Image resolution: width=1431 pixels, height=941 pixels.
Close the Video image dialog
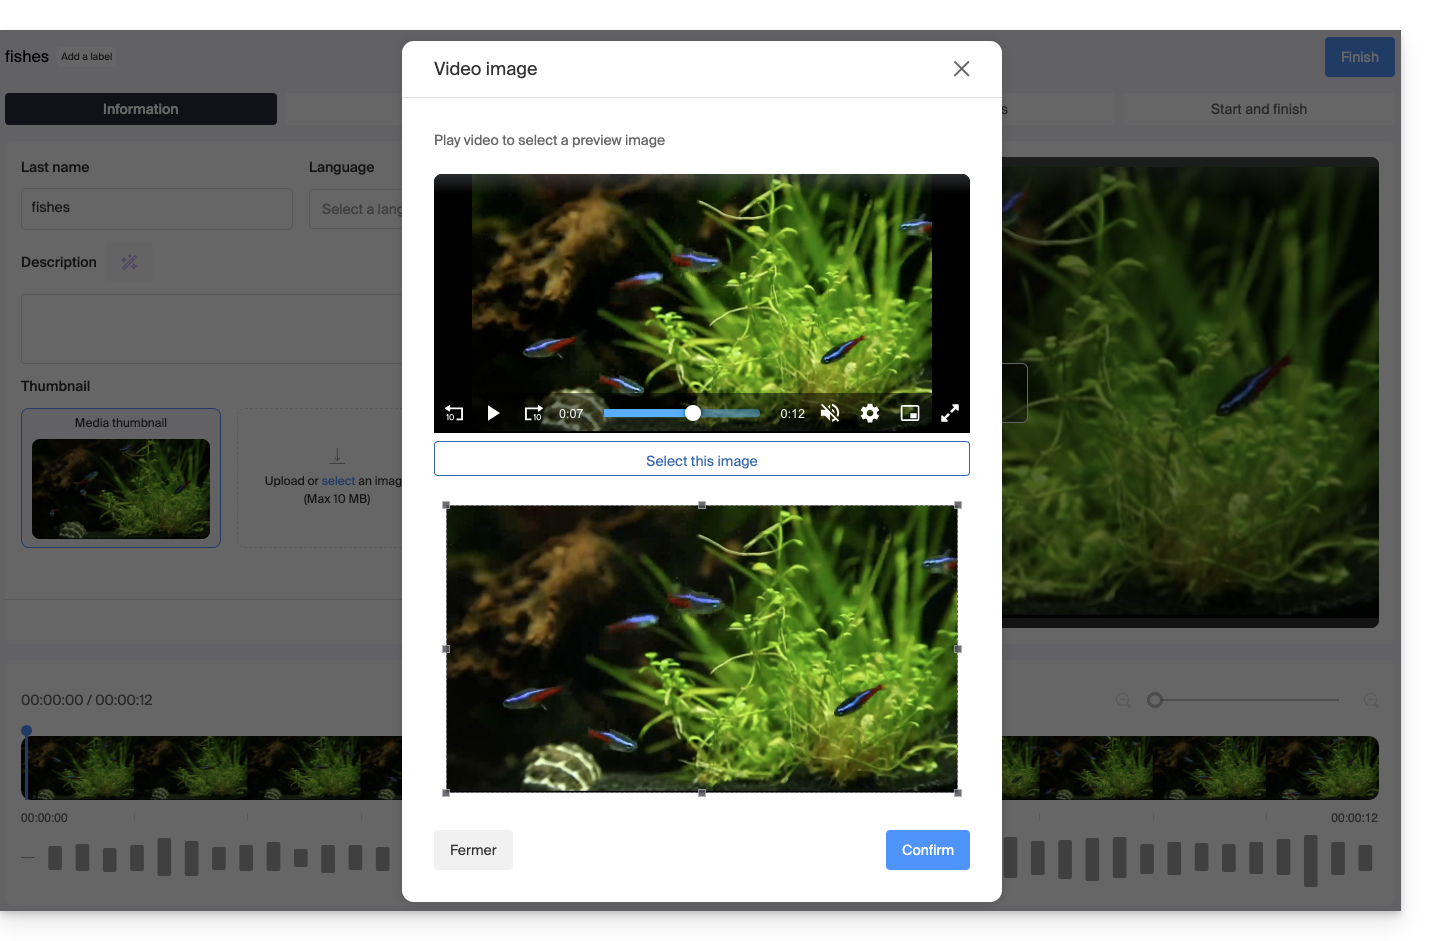pos(961,69)
